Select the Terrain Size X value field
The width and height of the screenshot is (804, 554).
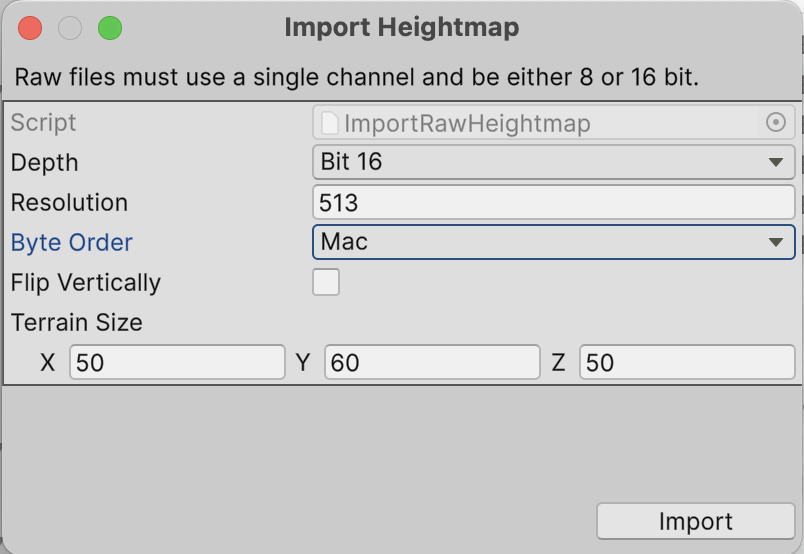(x=177, y=362)
